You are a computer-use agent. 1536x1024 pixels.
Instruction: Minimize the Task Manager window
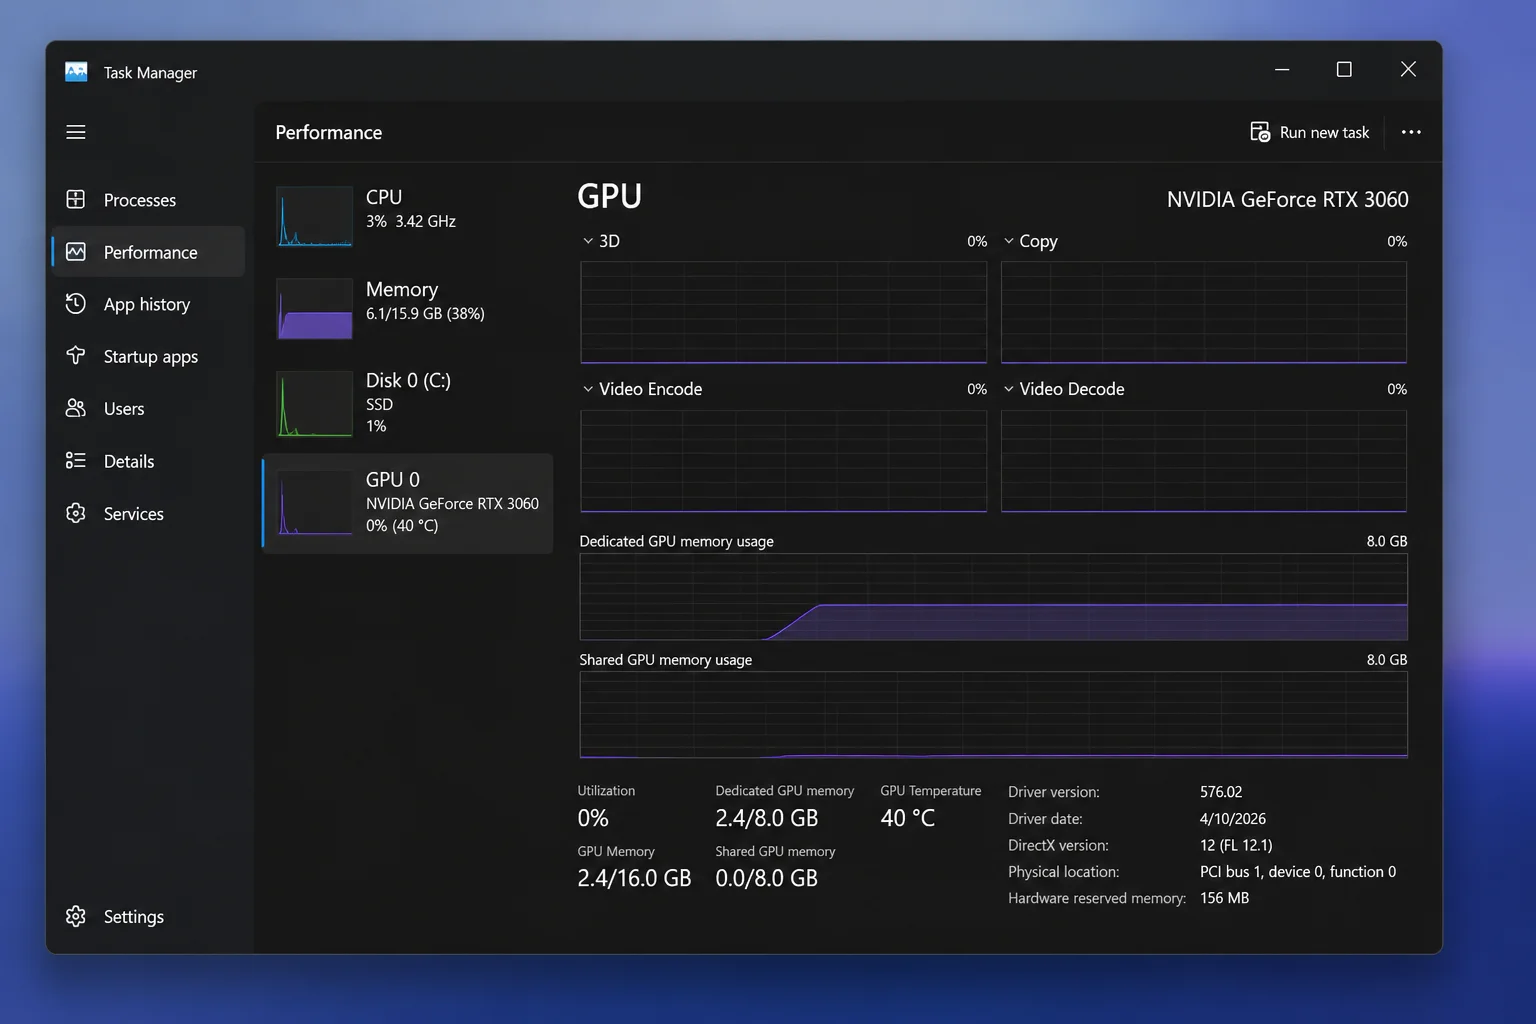(x=1282, y=69)
